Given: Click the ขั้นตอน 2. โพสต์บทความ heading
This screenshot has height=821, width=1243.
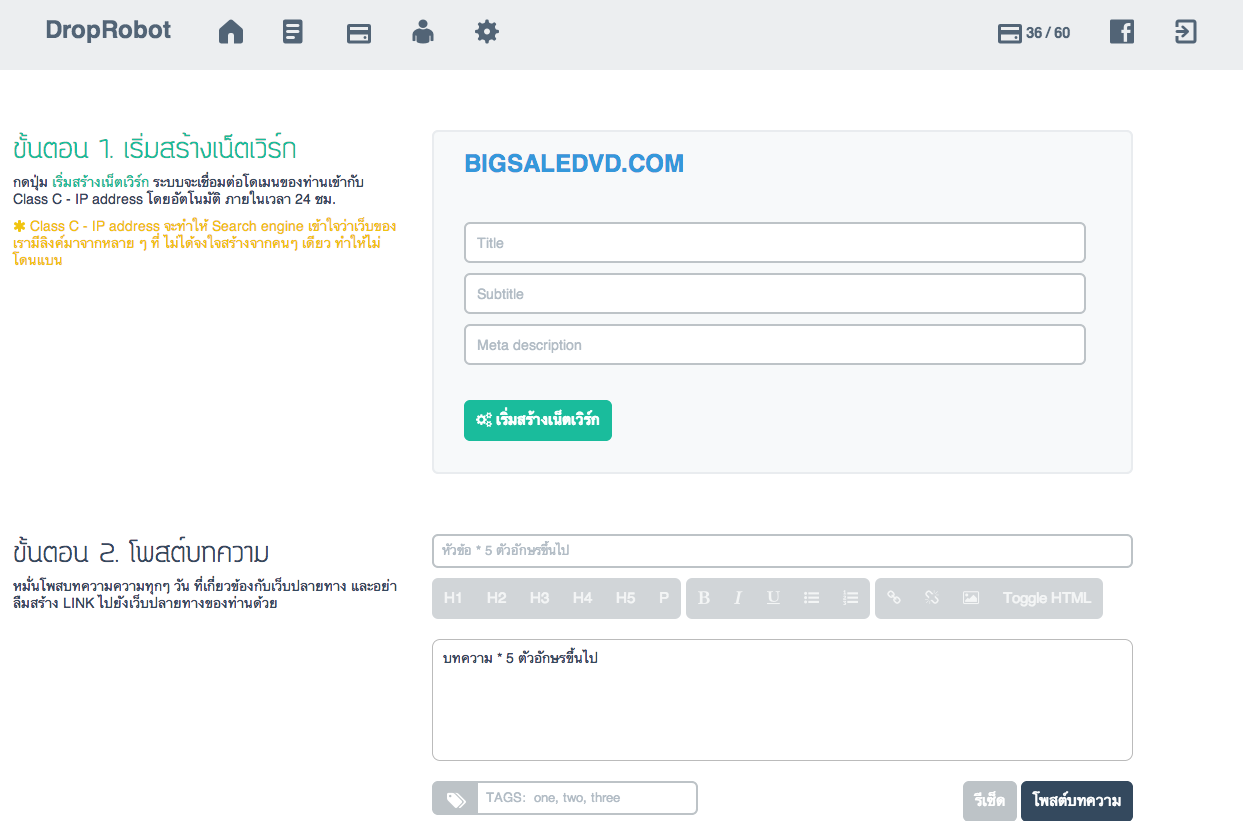Looking at the screenshot, I should point(141,552).
